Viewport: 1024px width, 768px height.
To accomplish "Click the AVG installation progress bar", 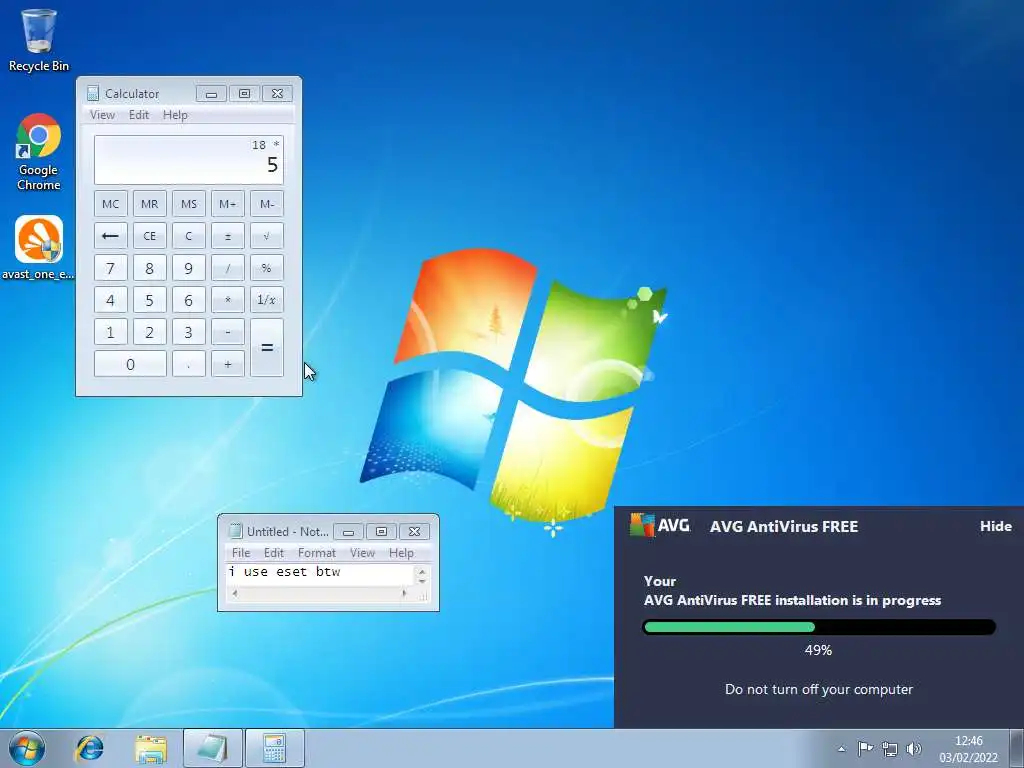I will pyautogui.click(x=819, y=627).
